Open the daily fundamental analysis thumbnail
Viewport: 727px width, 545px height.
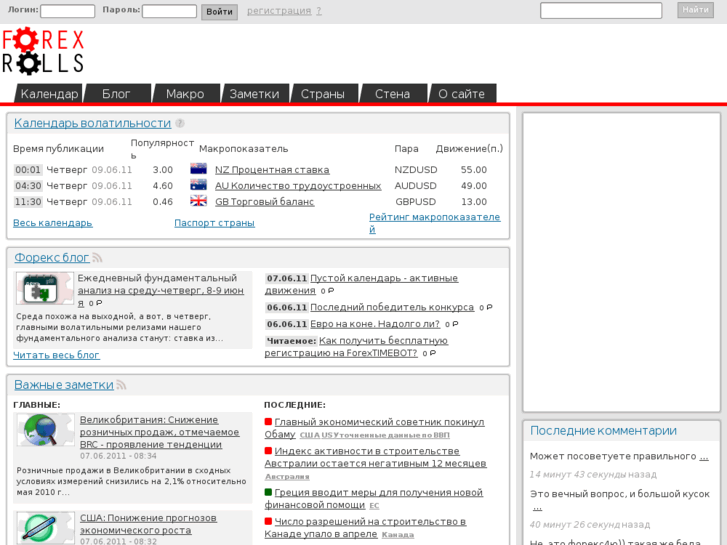click(44, 288)
